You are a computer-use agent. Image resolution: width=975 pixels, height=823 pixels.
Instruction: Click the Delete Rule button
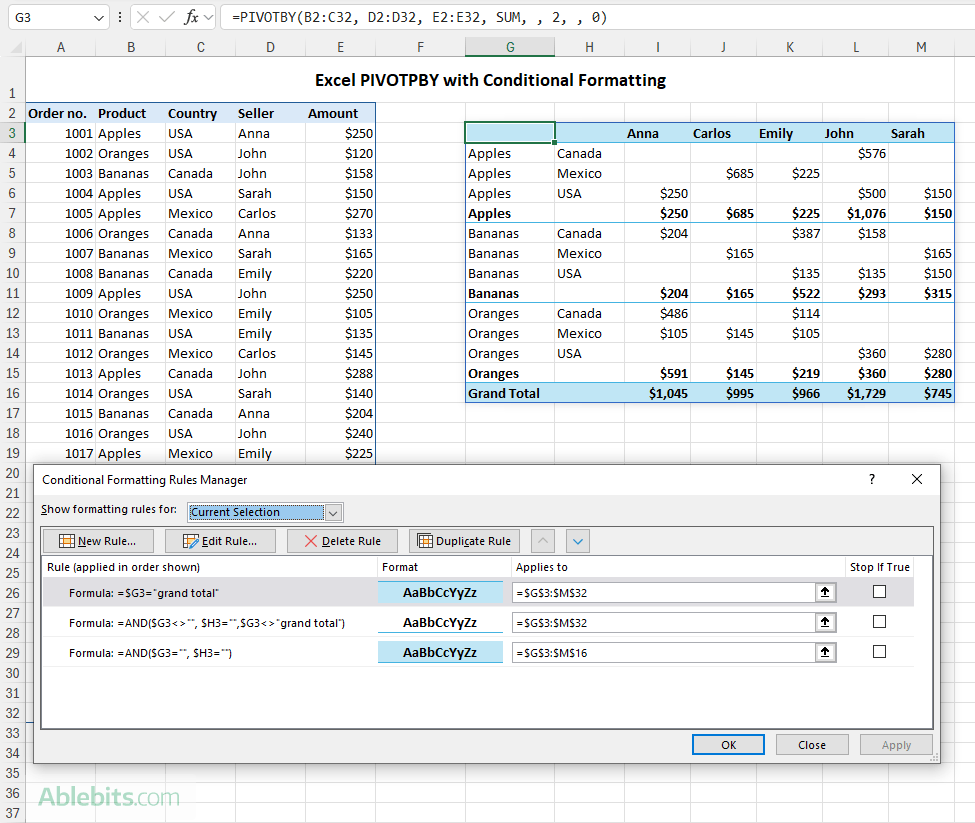pos(342,541)
